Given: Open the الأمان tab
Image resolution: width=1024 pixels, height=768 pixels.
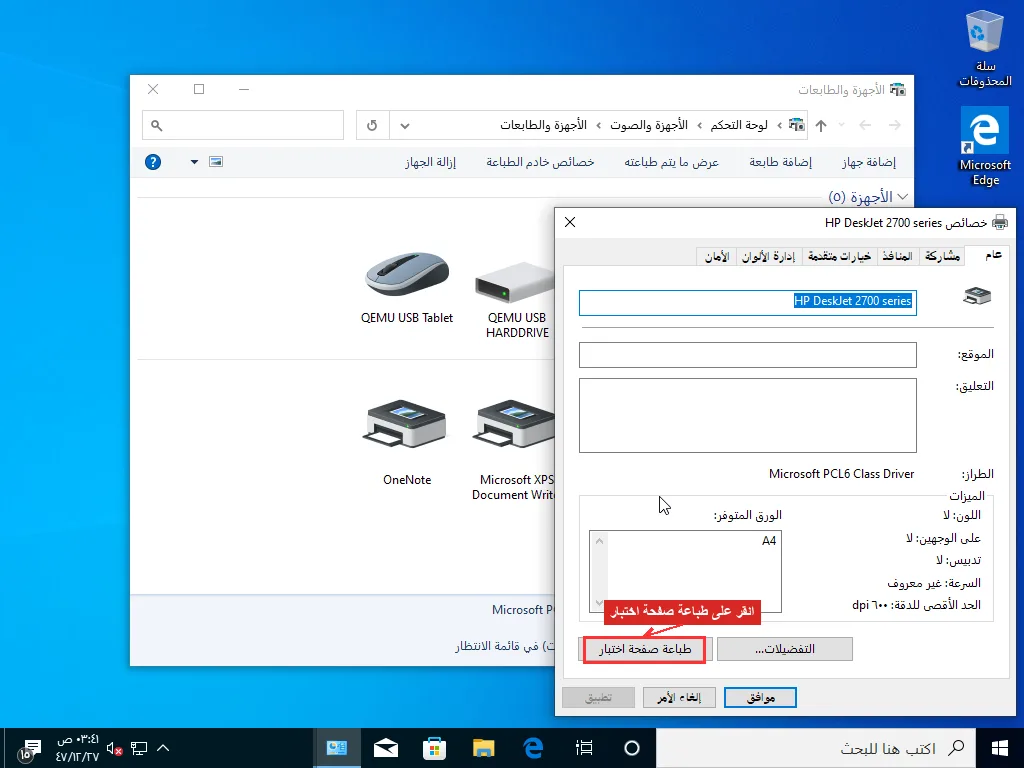Looking at the screenshot, I should (716, 257).
